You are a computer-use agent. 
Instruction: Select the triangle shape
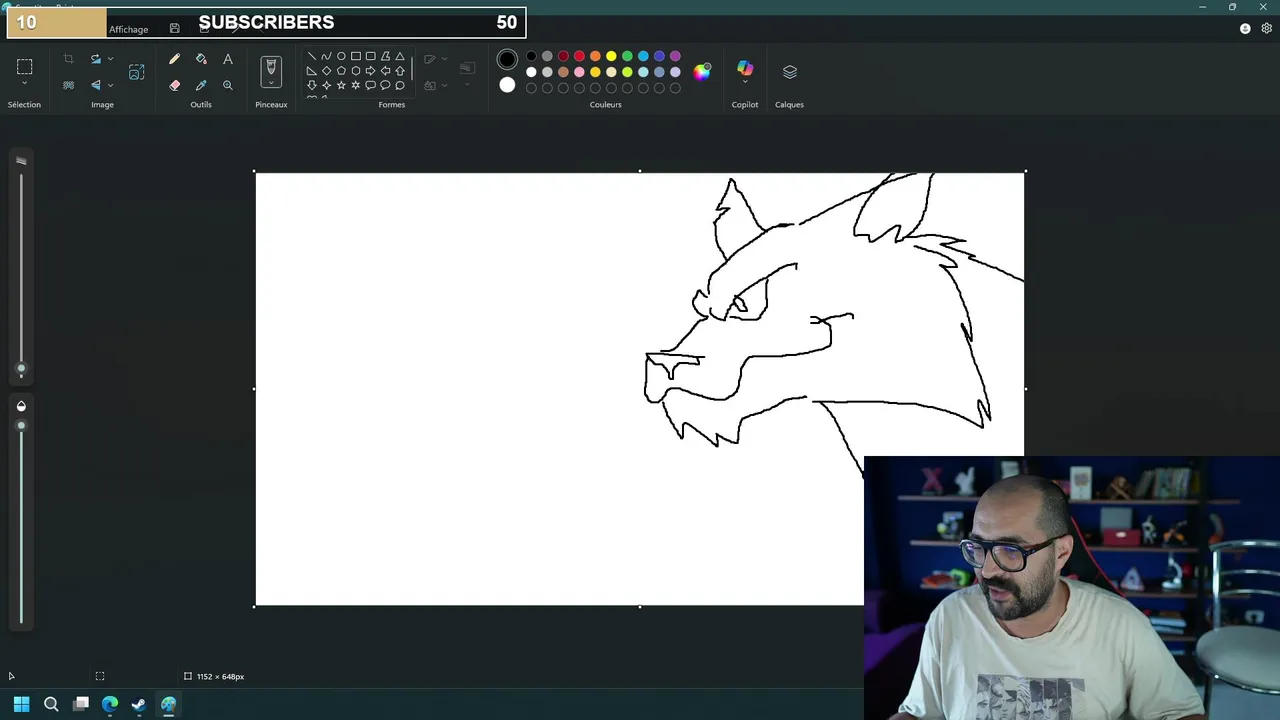[x=400, y=56]
